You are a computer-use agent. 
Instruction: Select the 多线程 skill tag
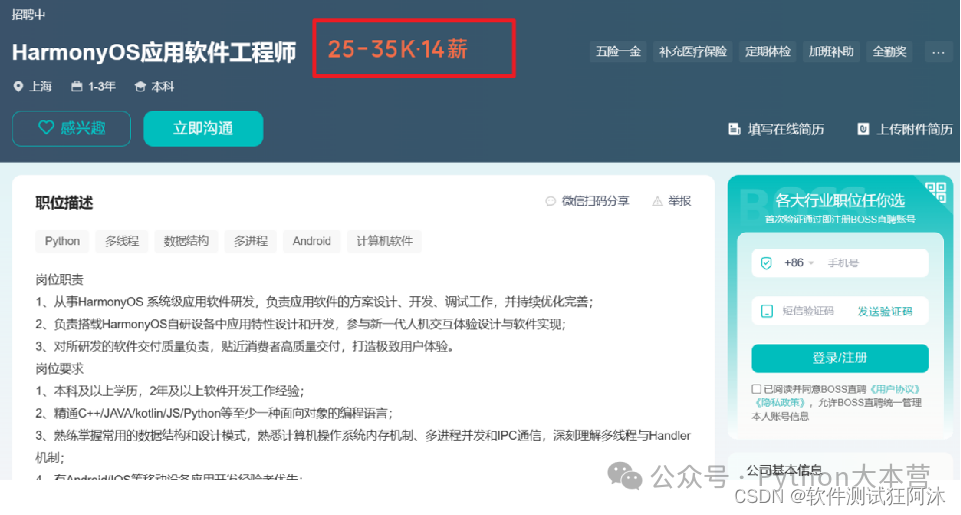[x=122, y=241]
